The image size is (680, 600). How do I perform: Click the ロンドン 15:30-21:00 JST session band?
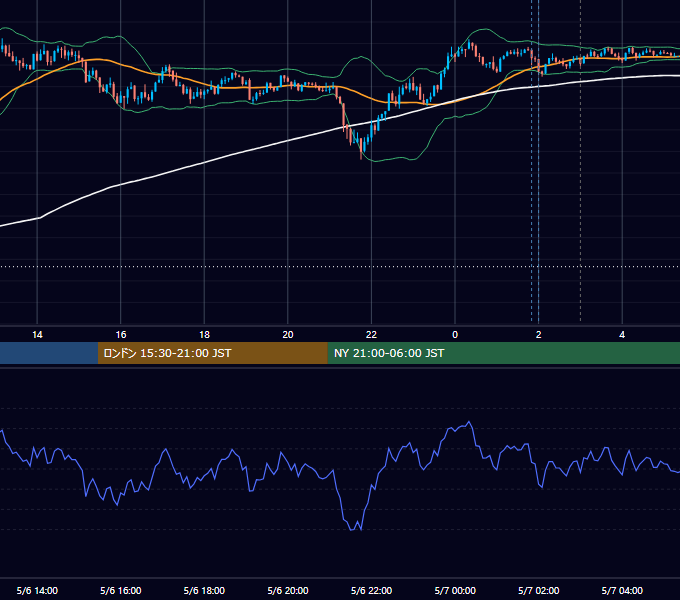[212, 353]
